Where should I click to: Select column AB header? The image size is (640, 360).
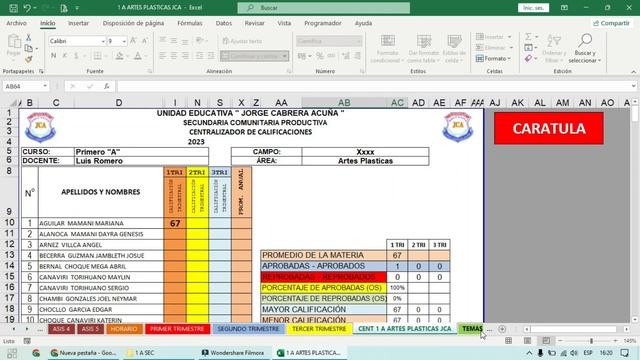tap(344, 103)
